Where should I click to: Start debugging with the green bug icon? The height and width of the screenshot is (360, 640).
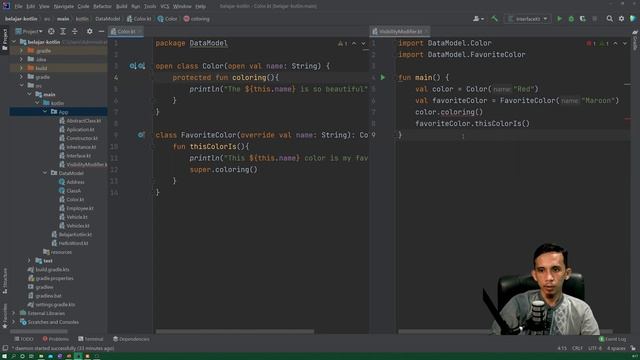[x=571, y=19]
